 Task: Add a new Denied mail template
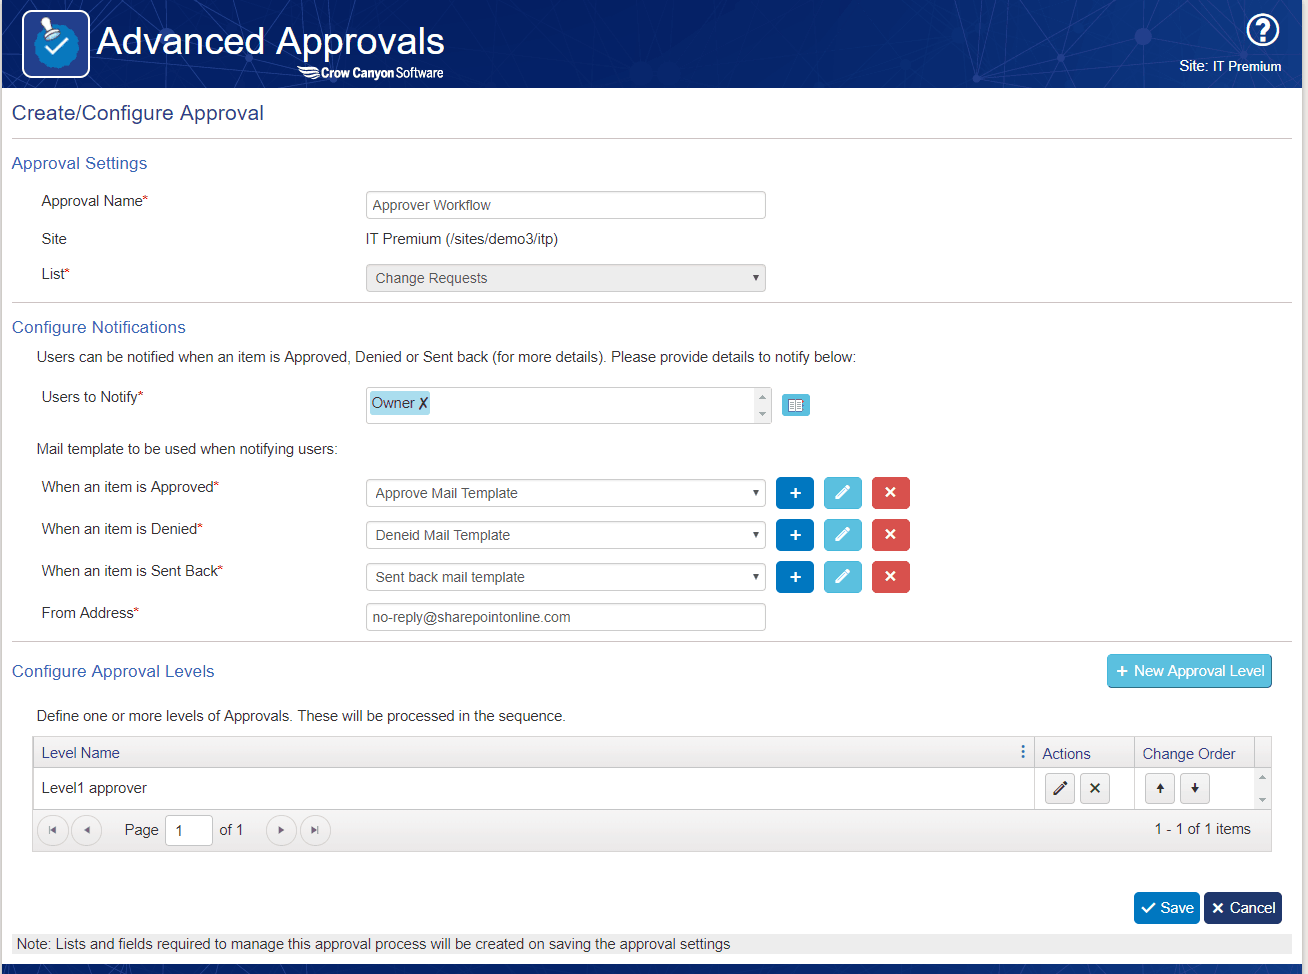click(795, 535)
